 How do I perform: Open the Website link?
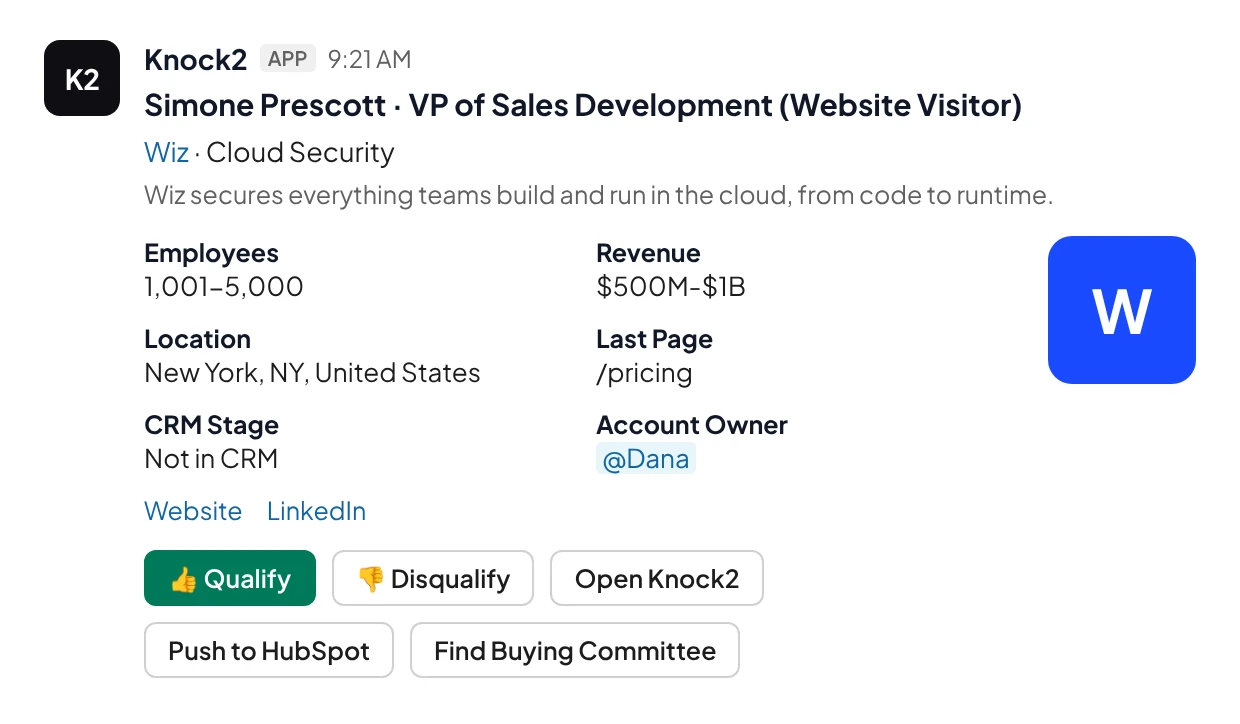[193, 511]
